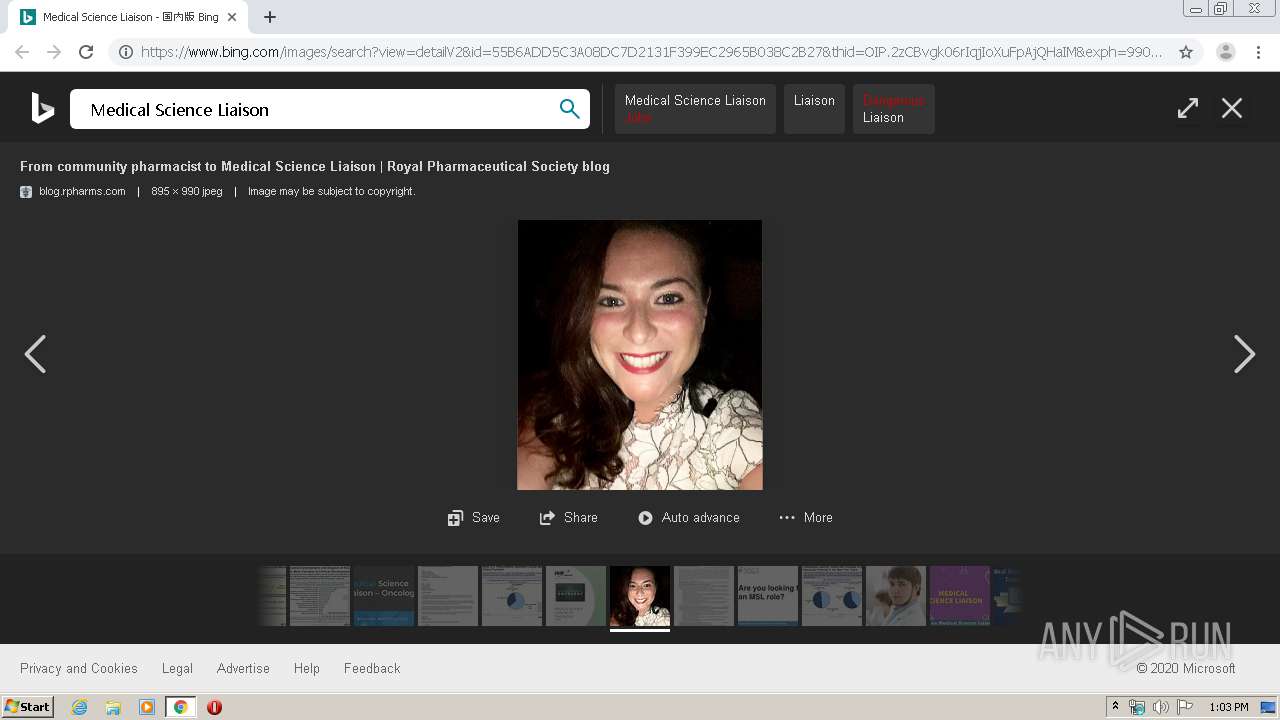Open the image title link to the Royal Pharmaceutical Society blog

click(315, 166)
